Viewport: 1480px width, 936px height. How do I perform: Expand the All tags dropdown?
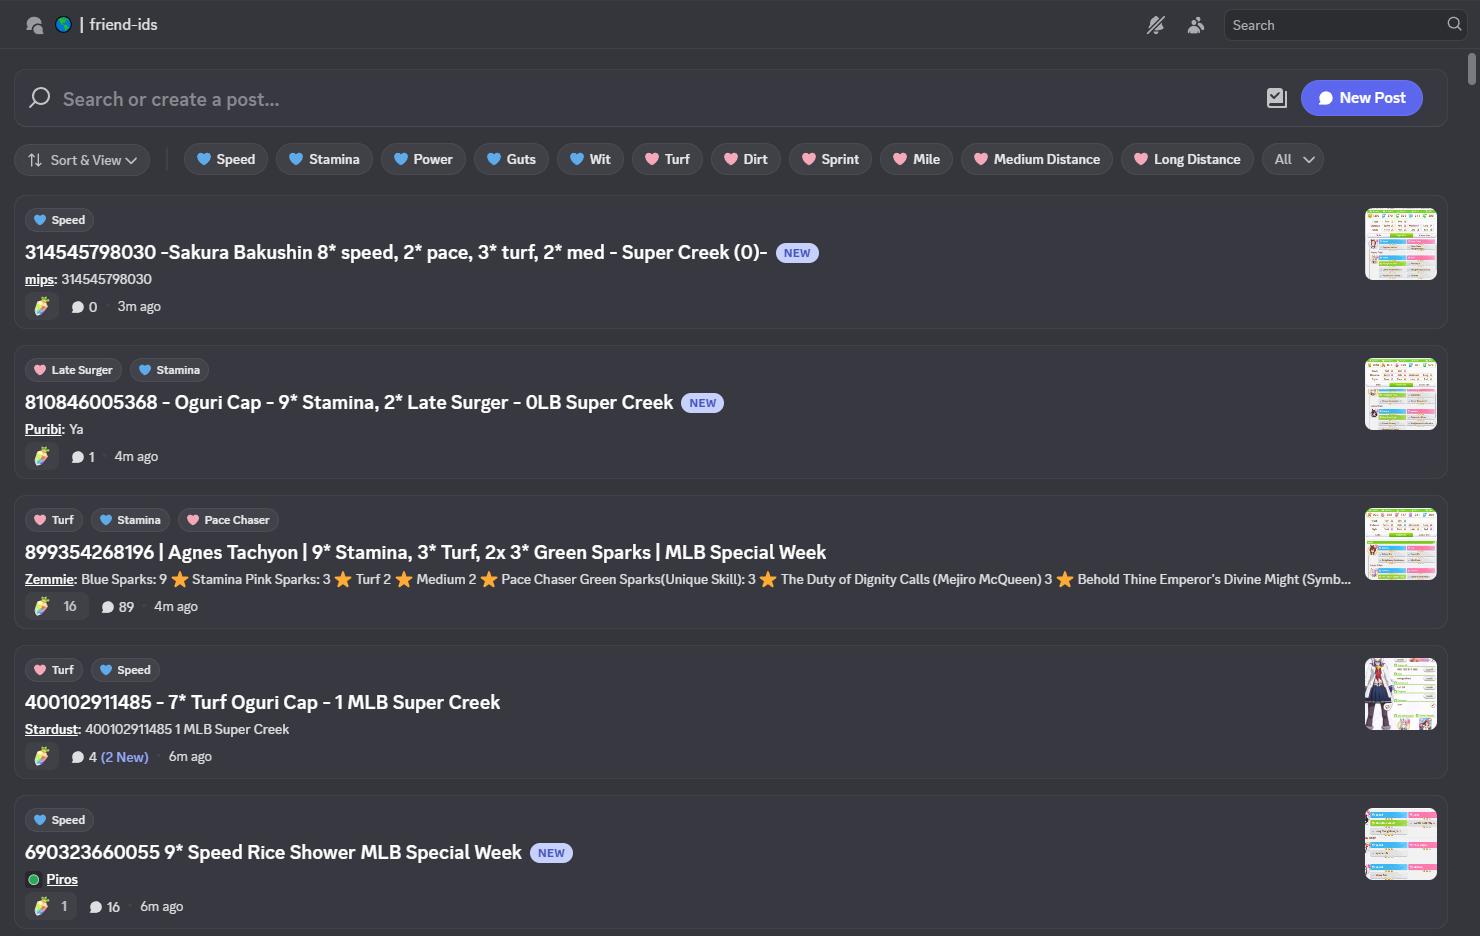pos(1293,159)
